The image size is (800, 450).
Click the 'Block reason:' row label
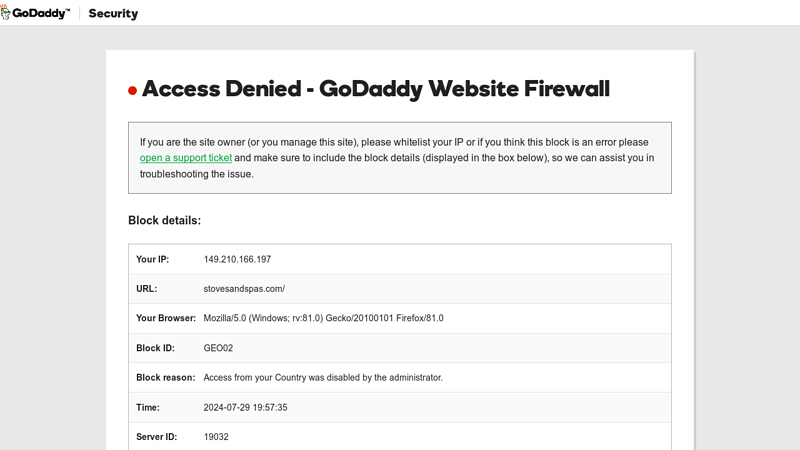click(166, 378)
